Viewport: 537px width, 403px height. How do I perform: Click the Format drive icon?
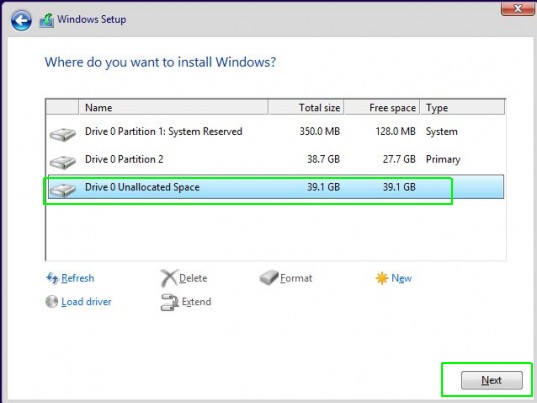click(x=269, y=277)
